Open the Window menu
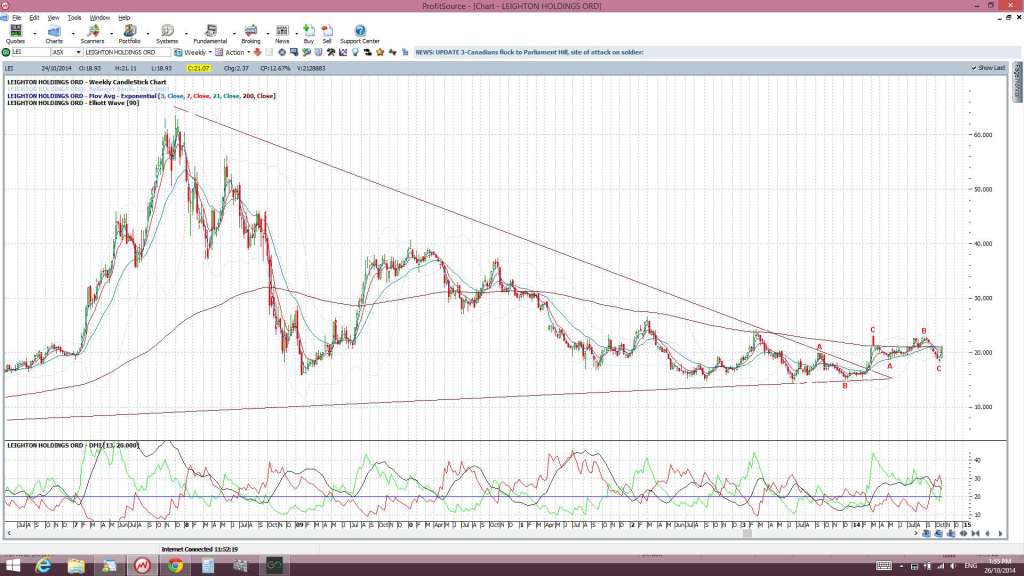This screenshot has height=576, width=1024. 99,18
